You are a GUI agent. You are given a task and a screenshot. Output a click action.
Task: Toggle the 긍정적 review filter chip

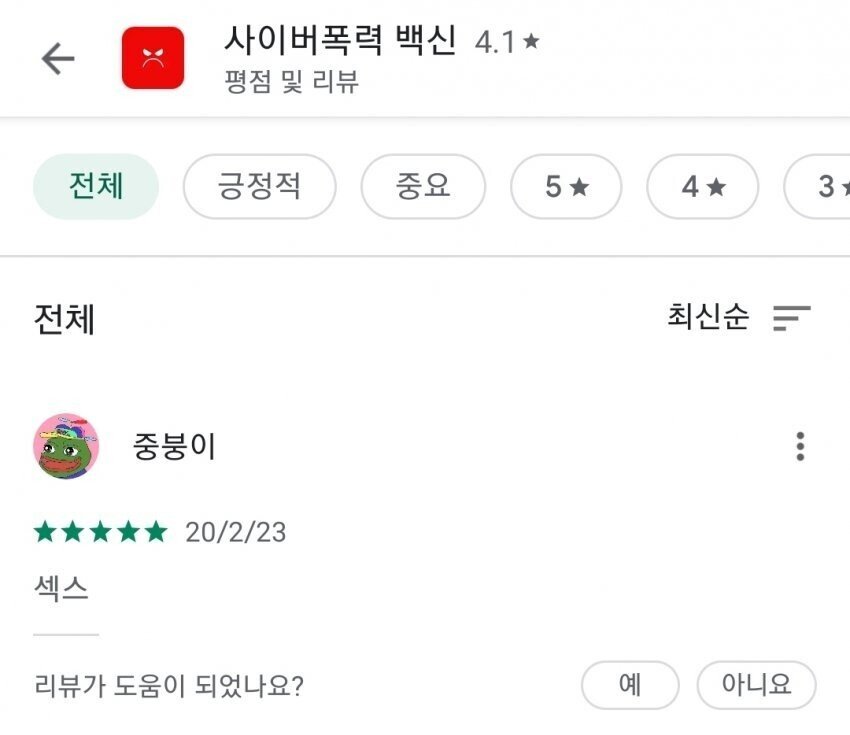tap(259, 187)
